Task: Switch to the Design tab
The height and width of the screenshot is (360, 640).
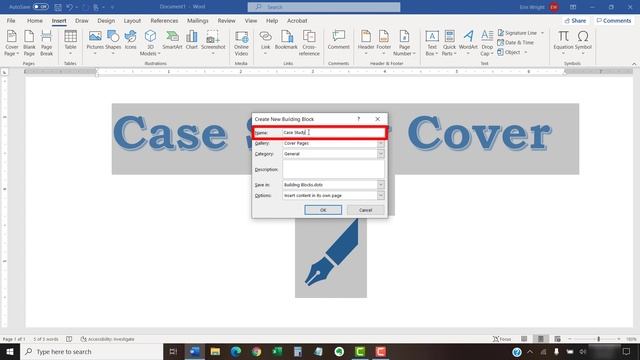Action: coord(106,20)
